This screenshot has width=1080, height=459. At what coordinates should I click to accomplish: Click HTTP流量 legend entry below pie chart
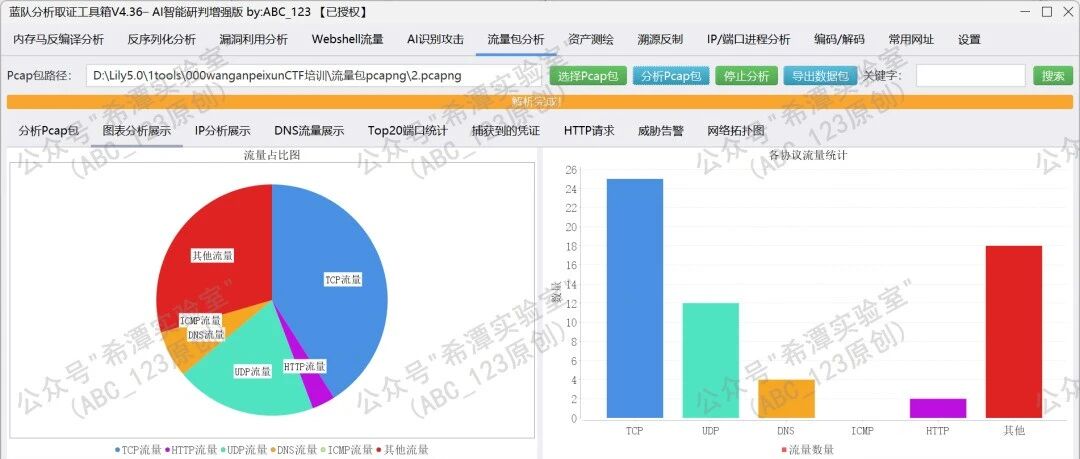[x=191, y=450]
